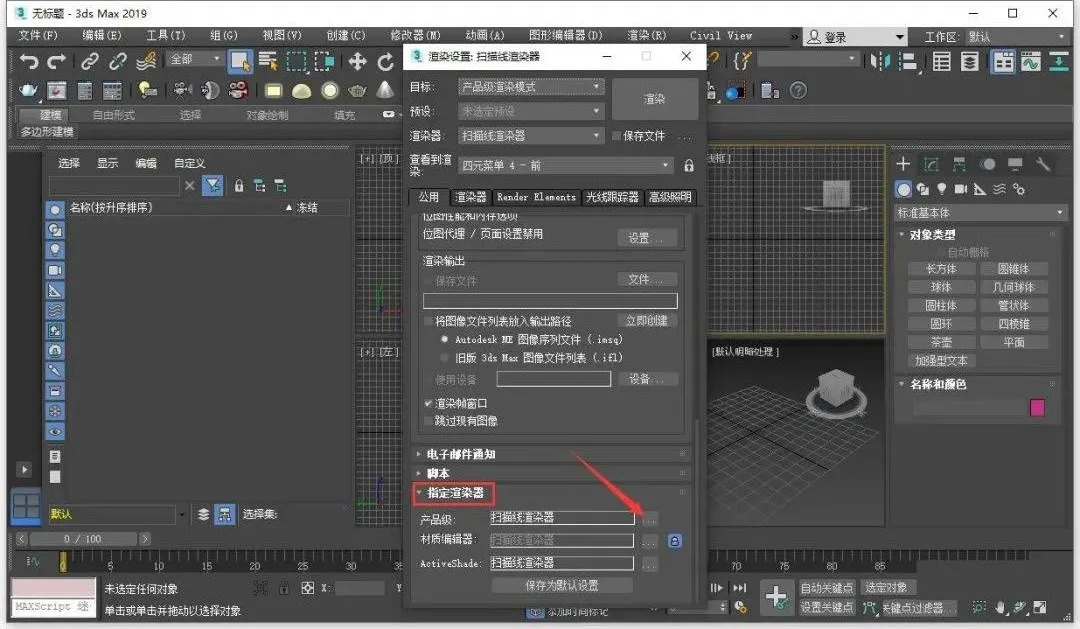The width and height of the screenshot is (1080, 629).
Task: Open the Utilities wrench tab
Action: click(x=1043, y=163)
